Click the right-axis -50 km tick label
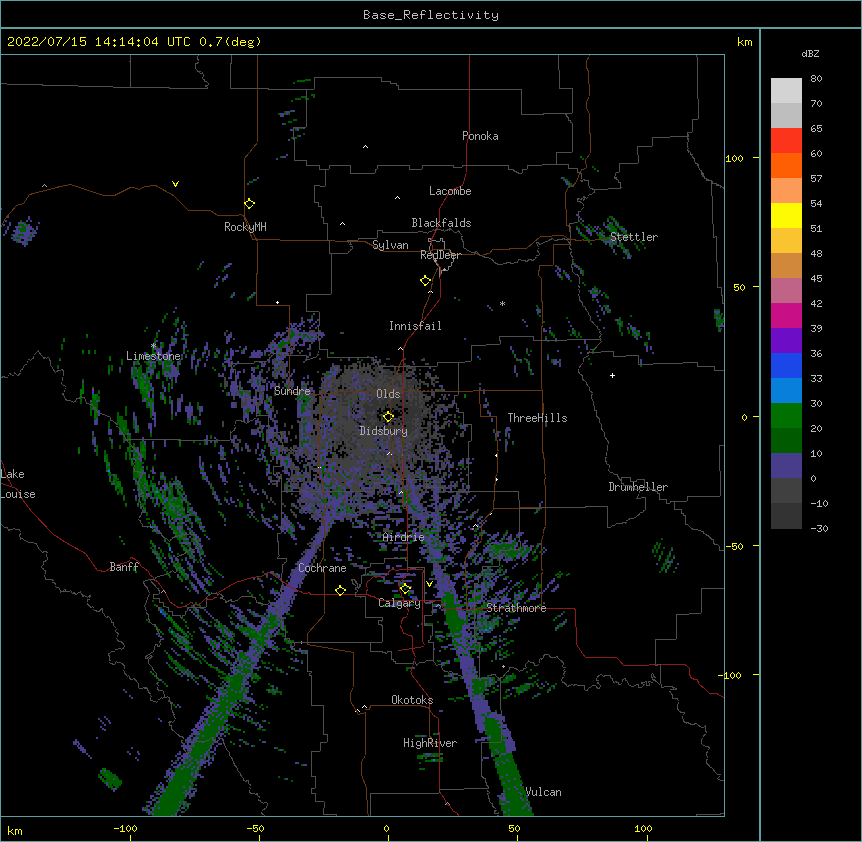Viewport: 862px width, 842px height. (734, 546)
